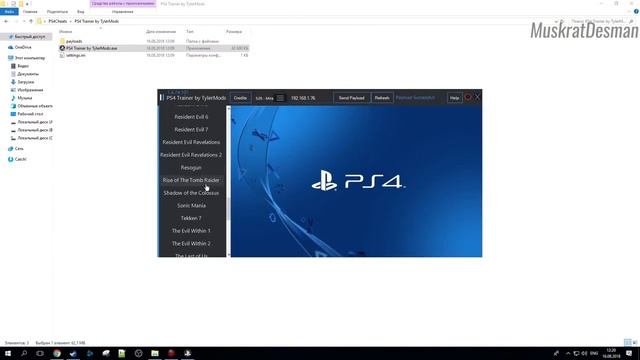The width and height of the screenshot is (640, 360).
Task: Select the payloads folder
Action: click(x=74, y=41)
